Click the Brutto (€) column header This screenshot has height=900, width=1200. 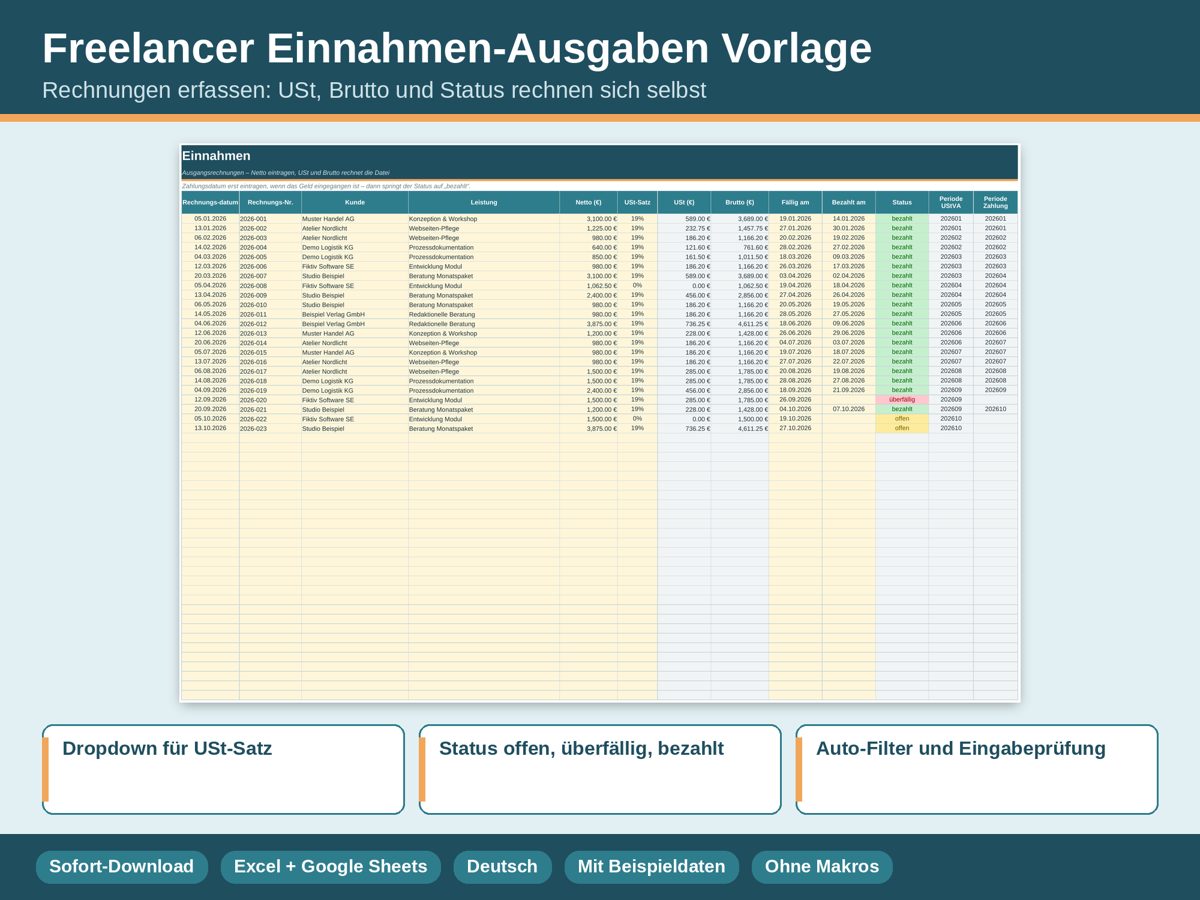(x=740, y=202)
